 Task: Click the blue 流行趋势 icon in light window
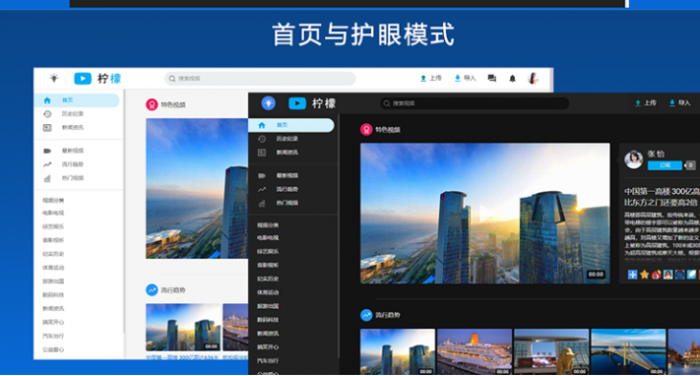click(x=152, y=290)
